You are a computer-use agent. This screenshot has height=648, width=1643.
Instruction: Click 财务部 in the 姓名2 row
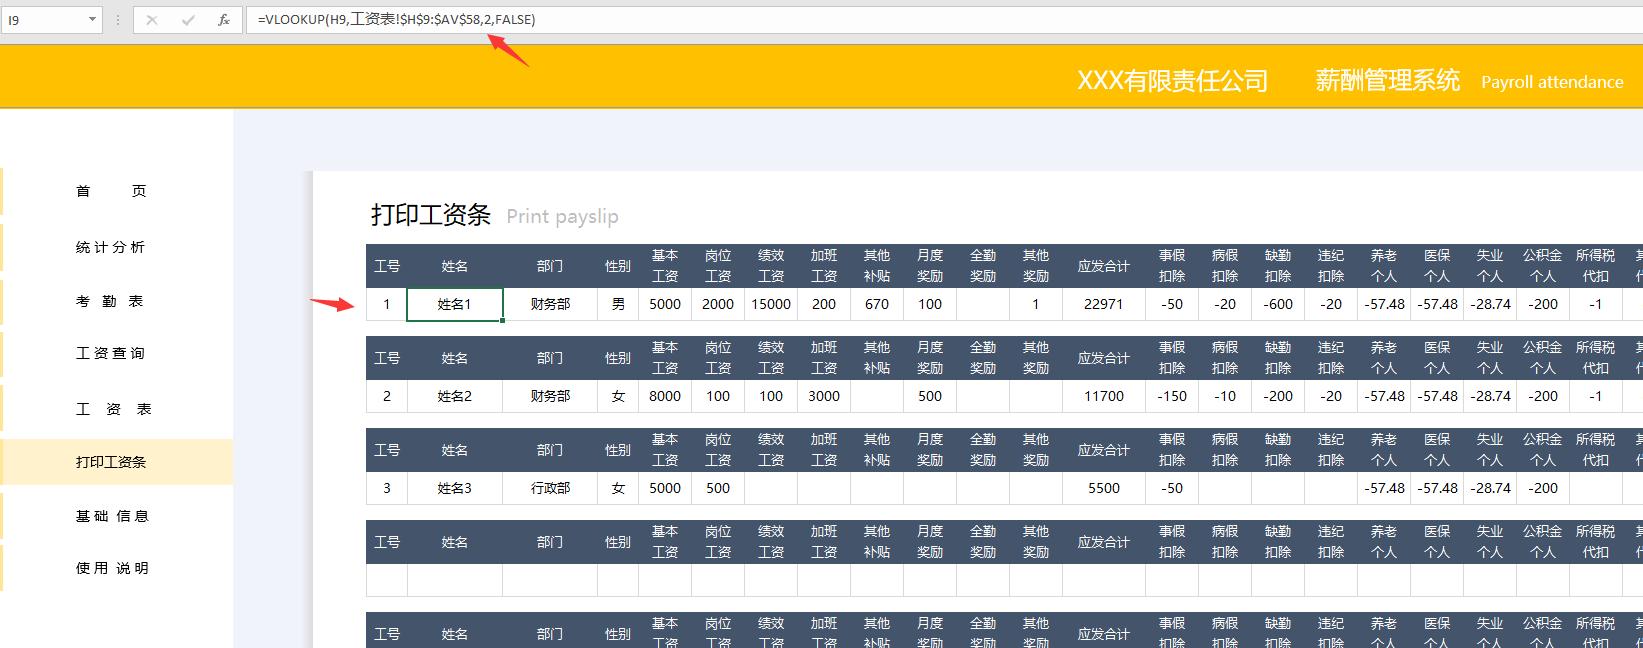550,396
